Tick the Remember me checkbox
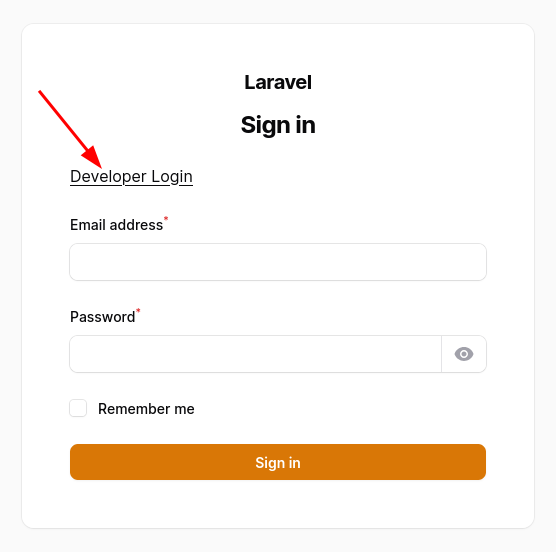 [78, 408]
